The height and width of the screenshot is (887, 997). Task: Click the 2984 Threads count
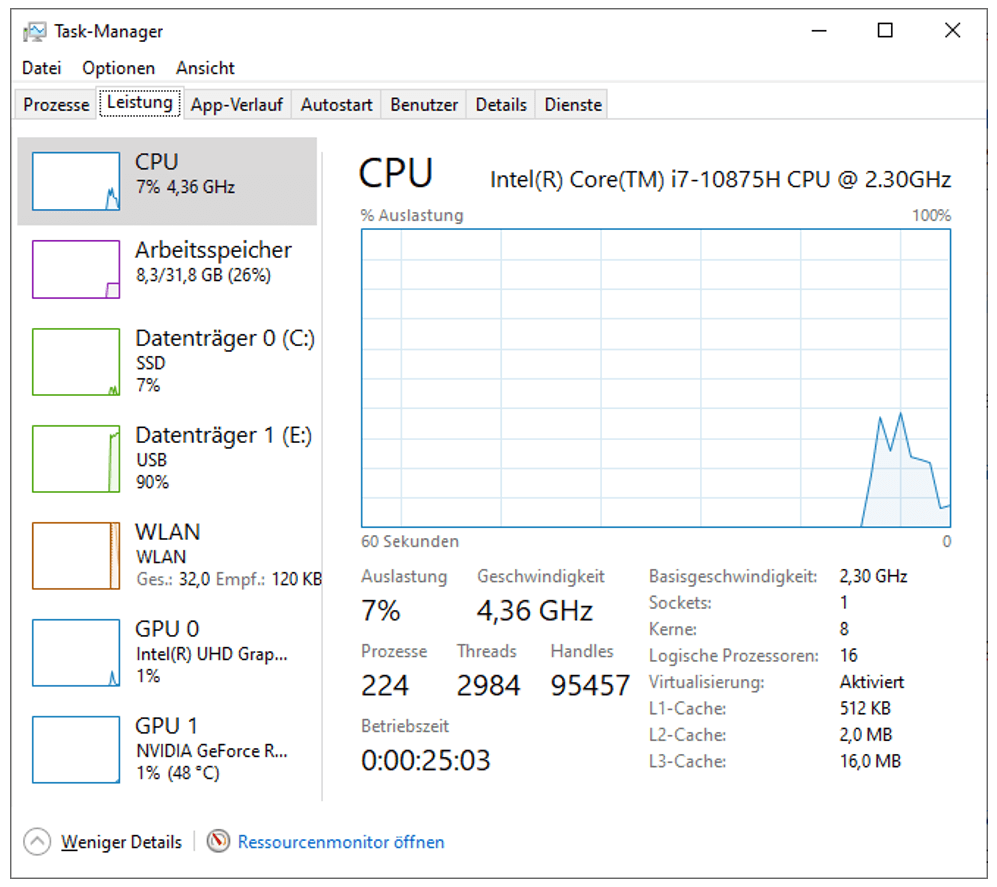click(x=488, y=685)
